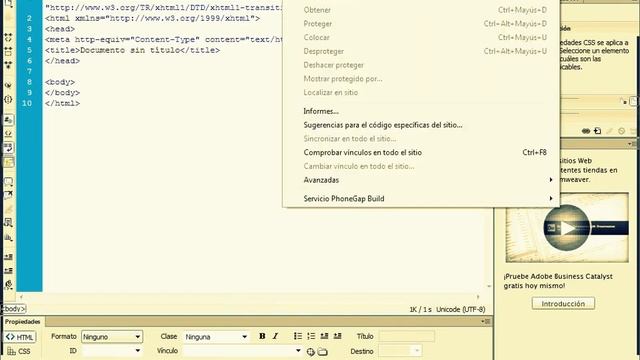Toggle the Word Wrap coding toolbar icon
Screen dimensions: 640x360
coord(8,147)
